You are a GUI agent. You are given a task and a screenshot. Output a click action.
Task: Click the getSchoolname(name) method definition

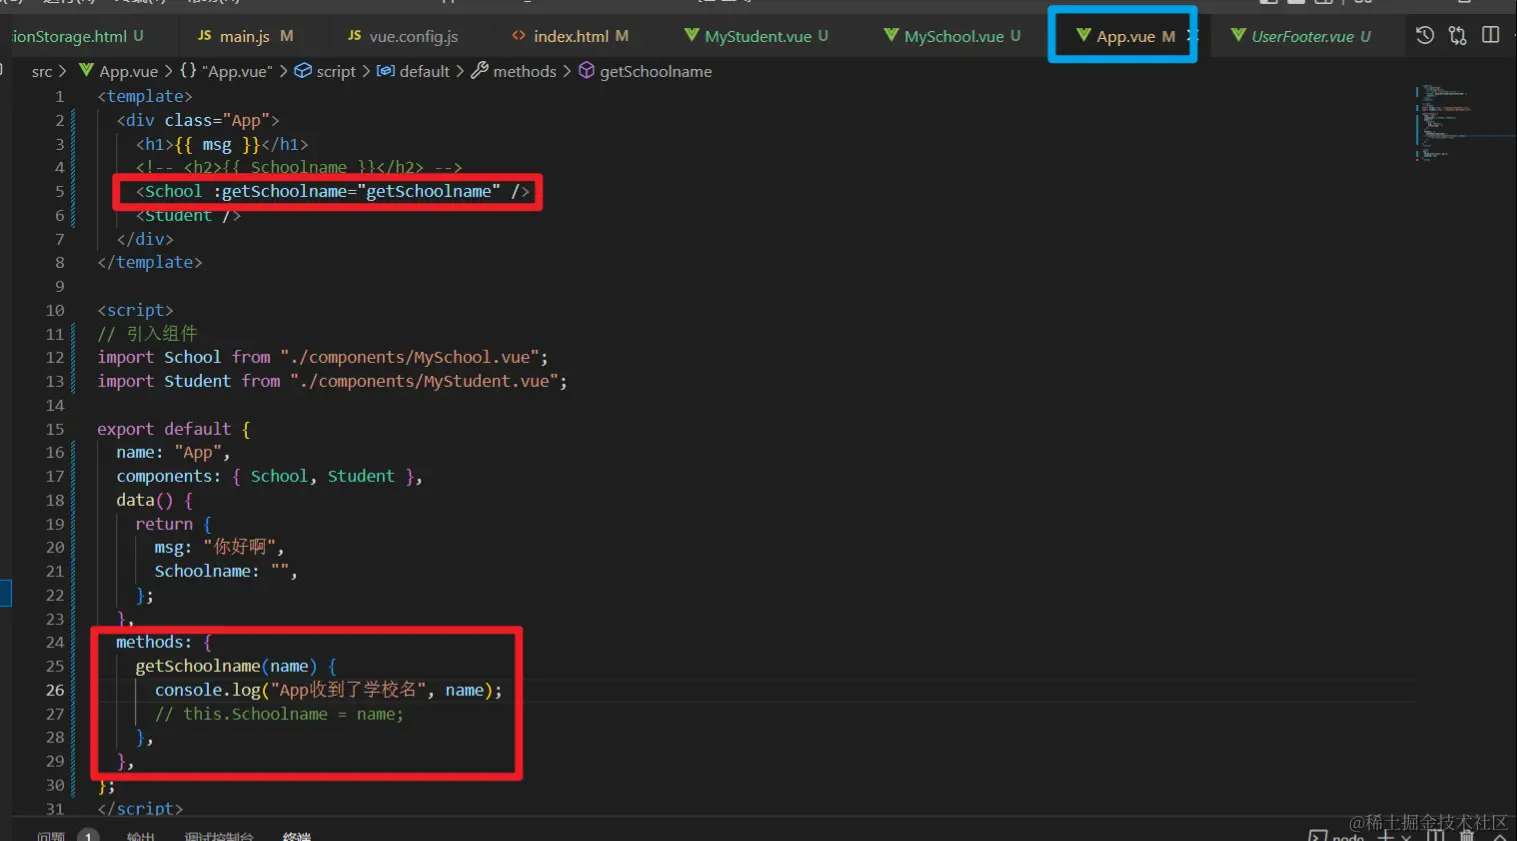[x=236, y=666]
